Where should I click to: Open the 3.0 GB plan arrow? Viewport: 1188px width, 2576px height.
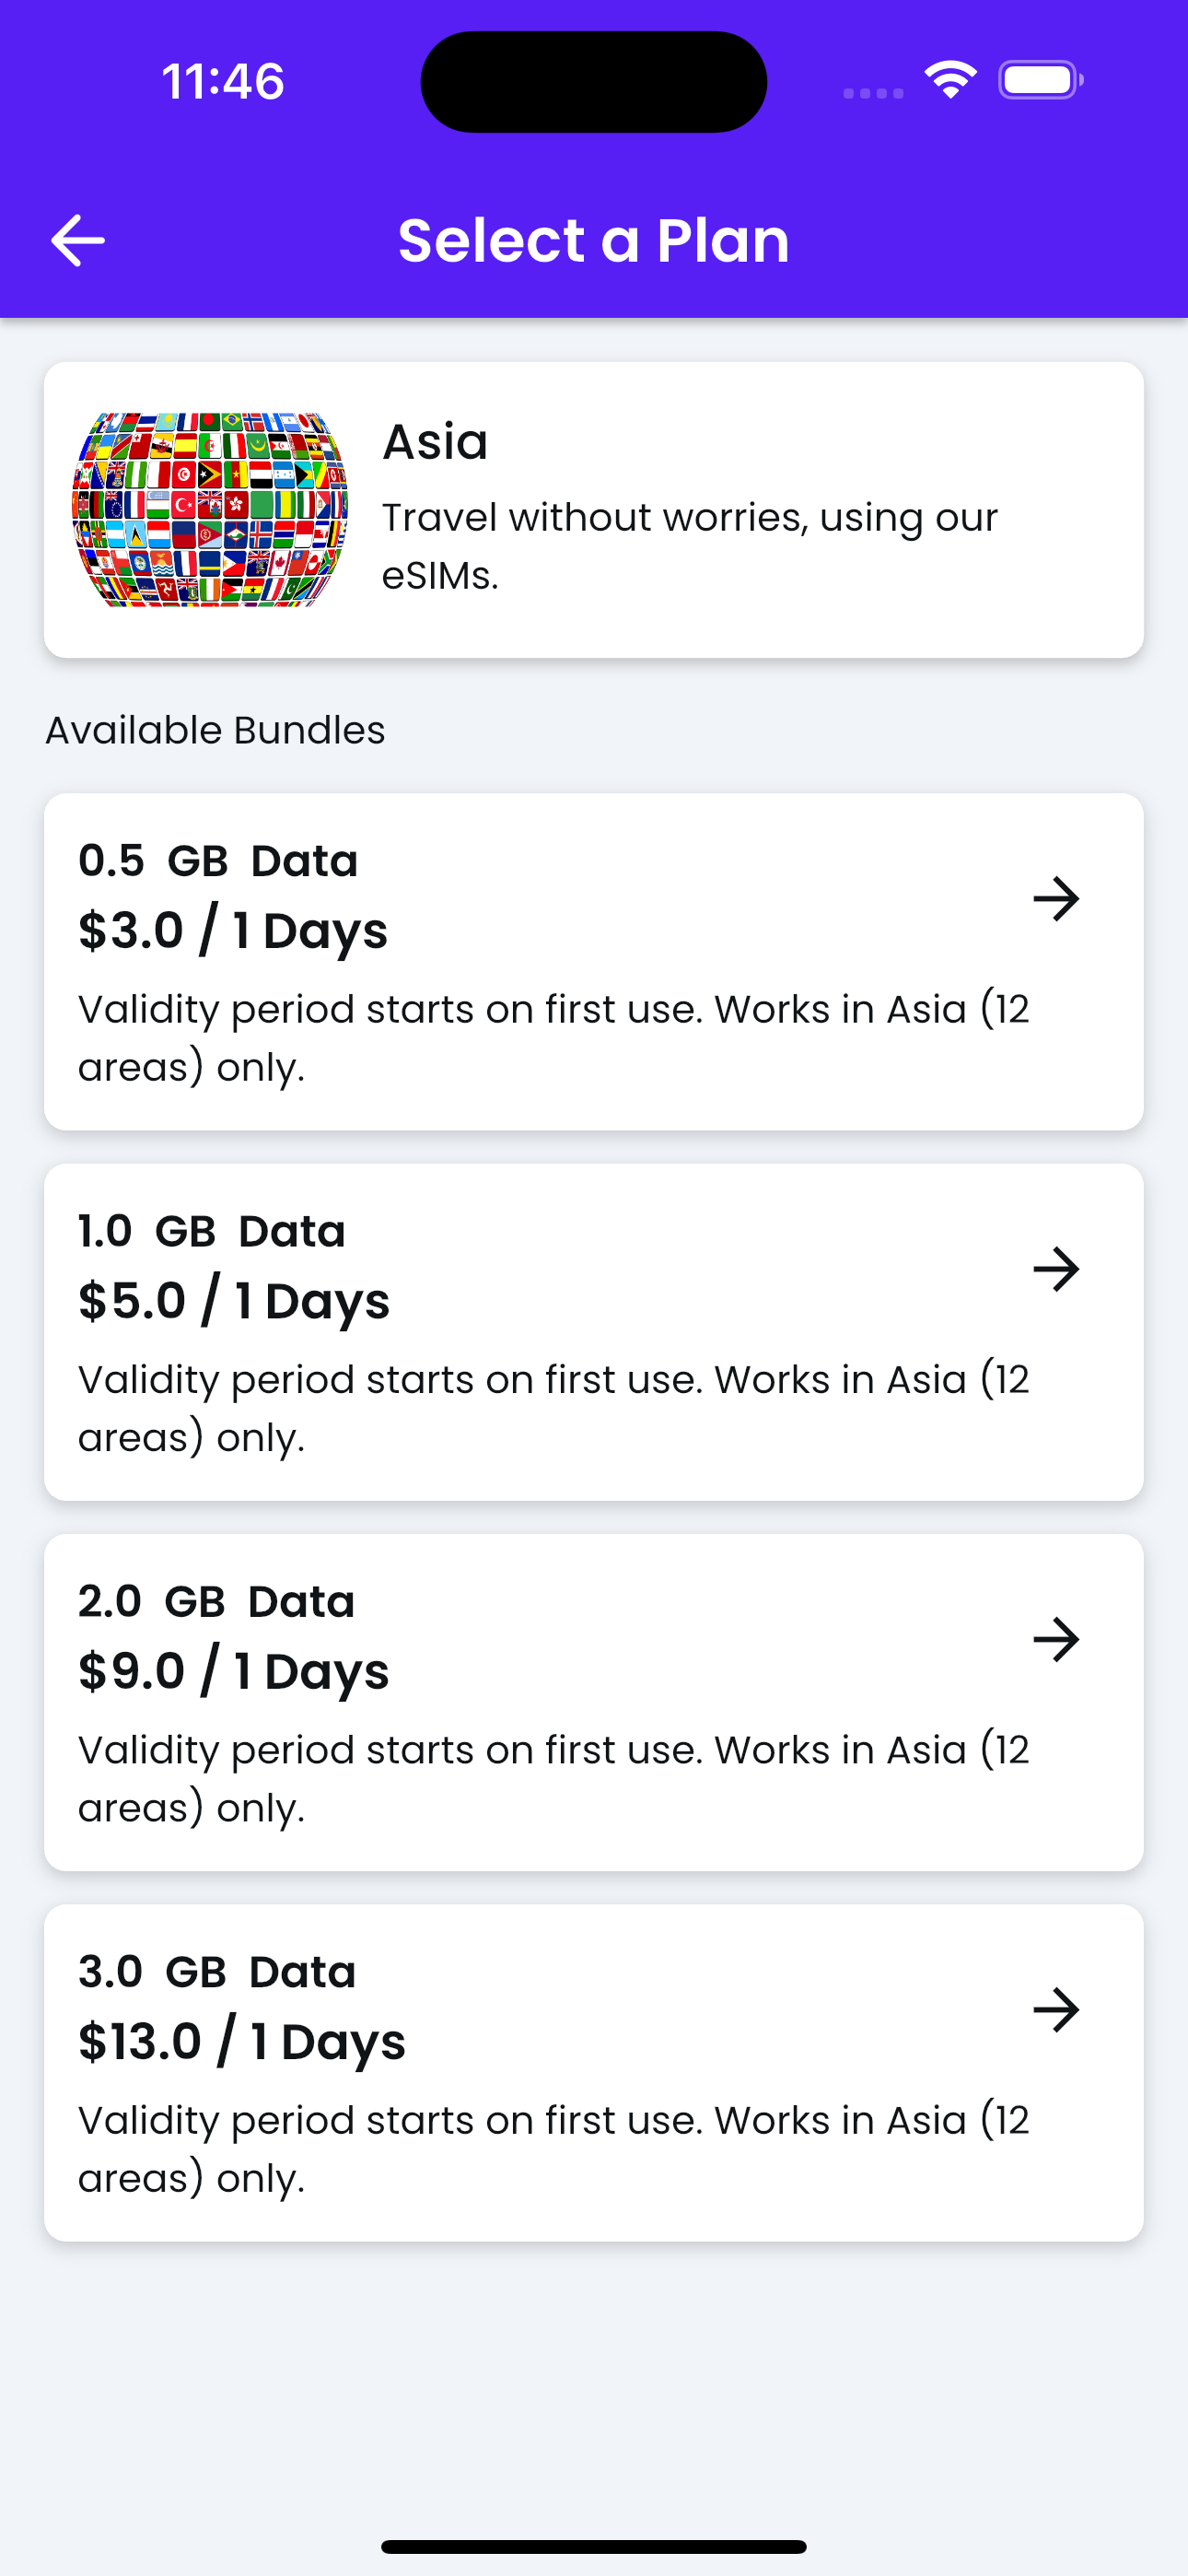[1056, 2009]
